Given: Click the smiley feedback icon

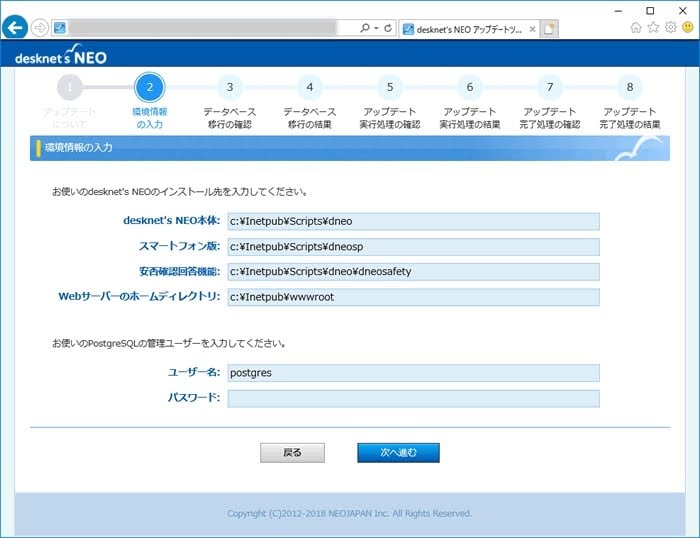Looking at the screenshot, I should [x=688, y=28].
